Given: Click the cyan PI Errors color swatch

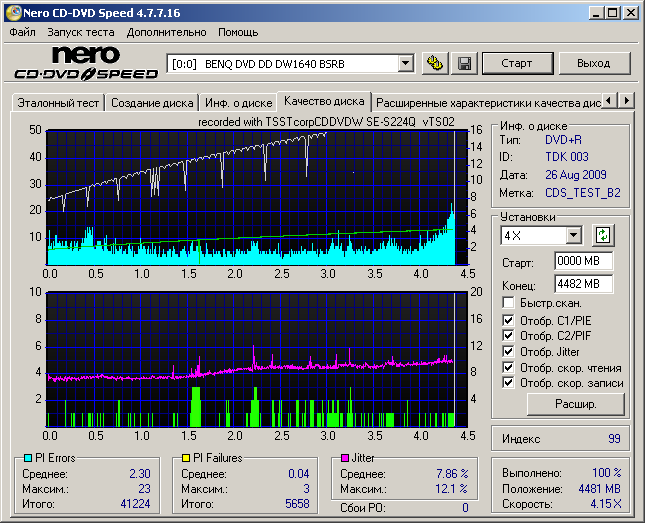Looking at the screenshot, I should point(27,458).
